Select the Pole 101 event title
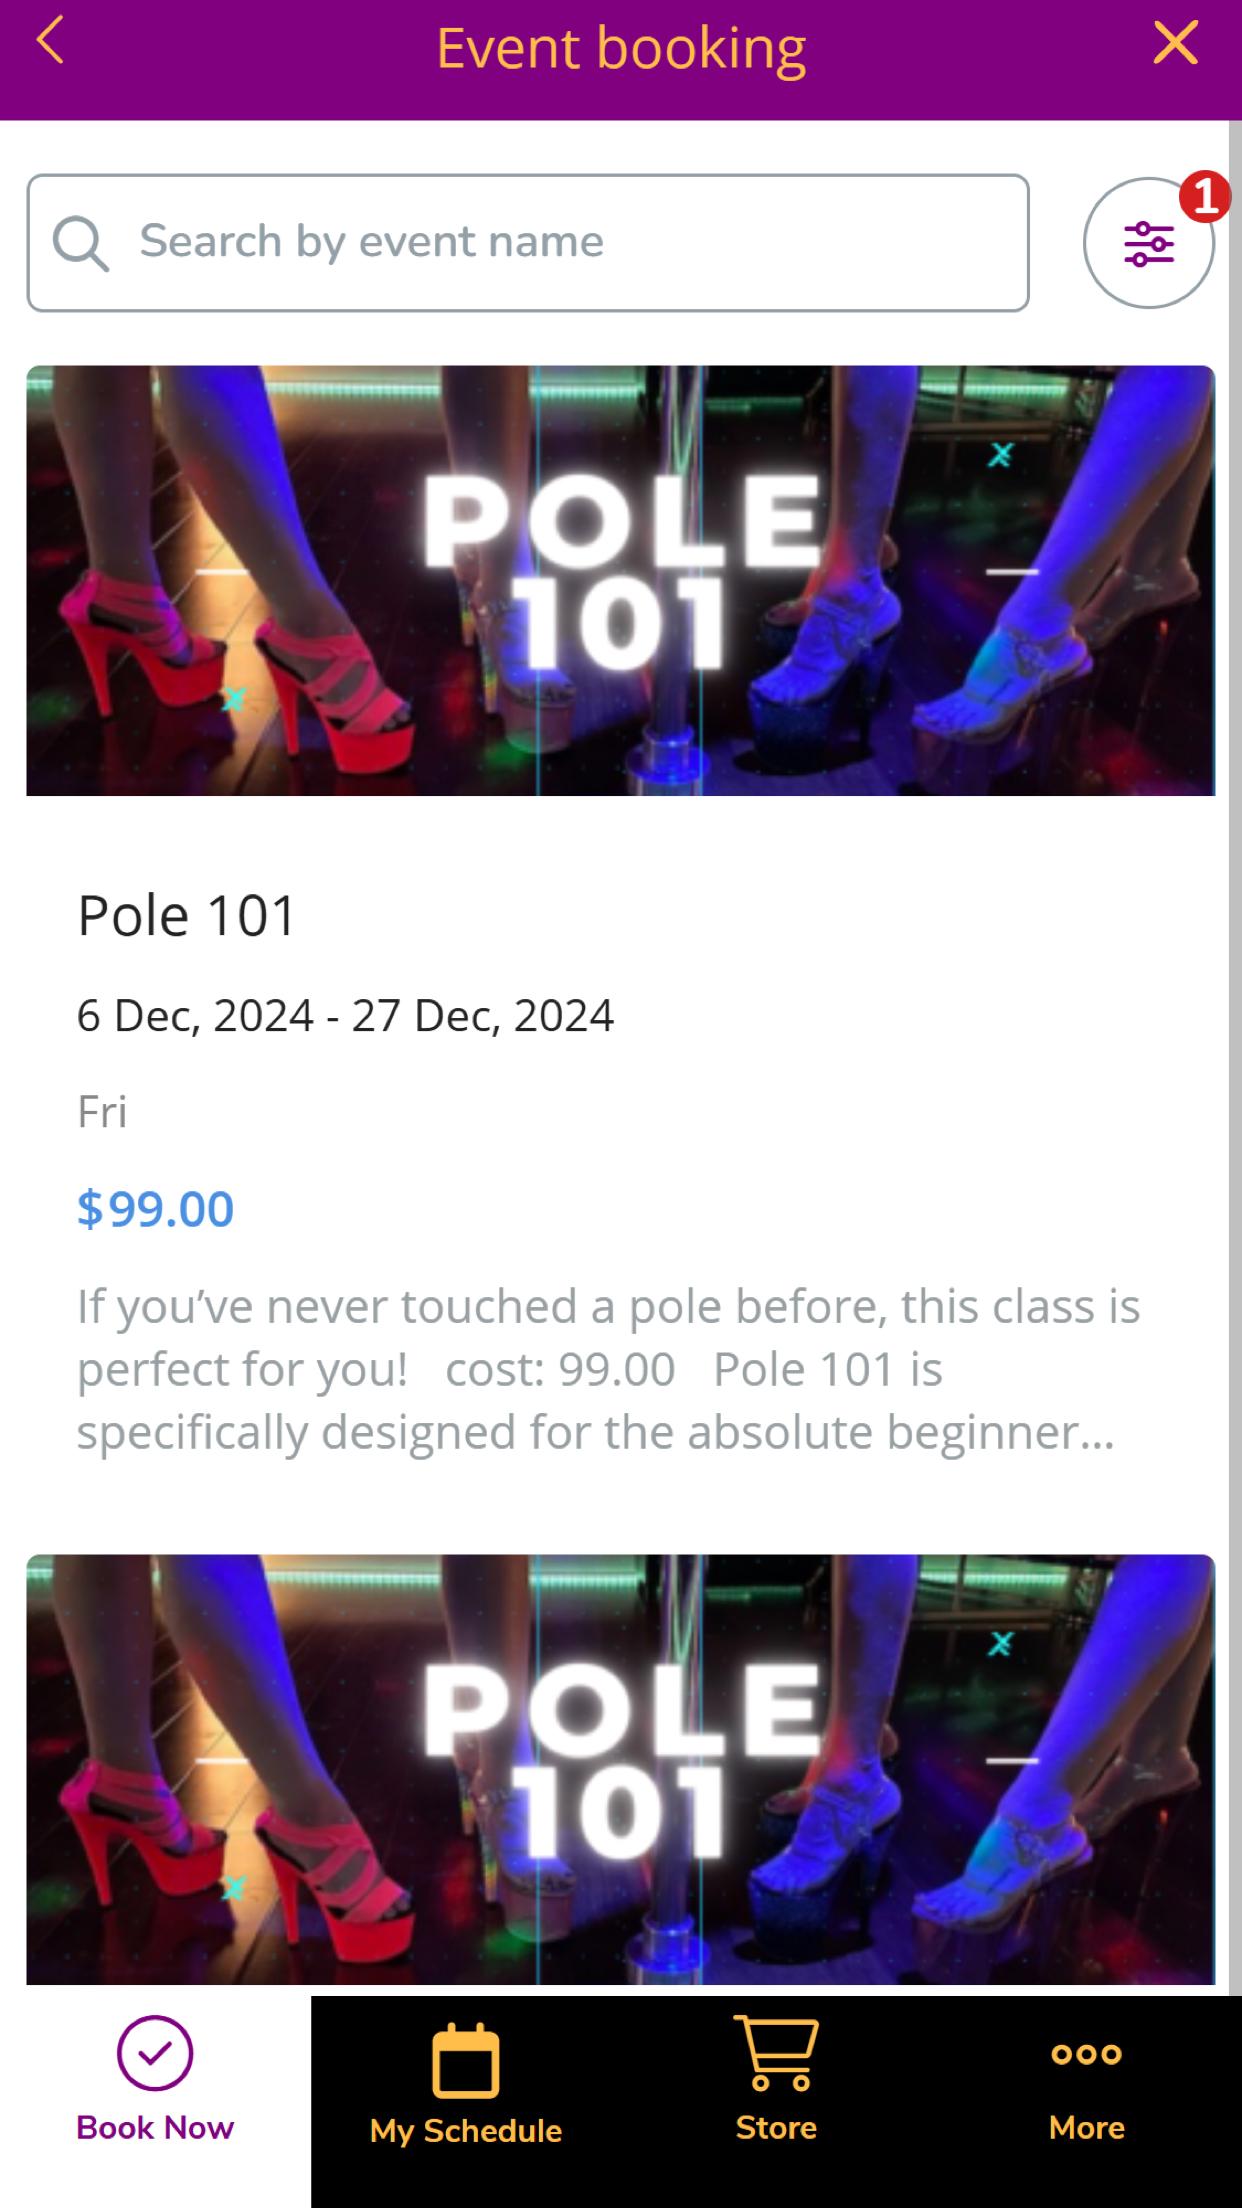Image resolution: width=1242 pixels, height=2208 pixels. coord(187,915)
